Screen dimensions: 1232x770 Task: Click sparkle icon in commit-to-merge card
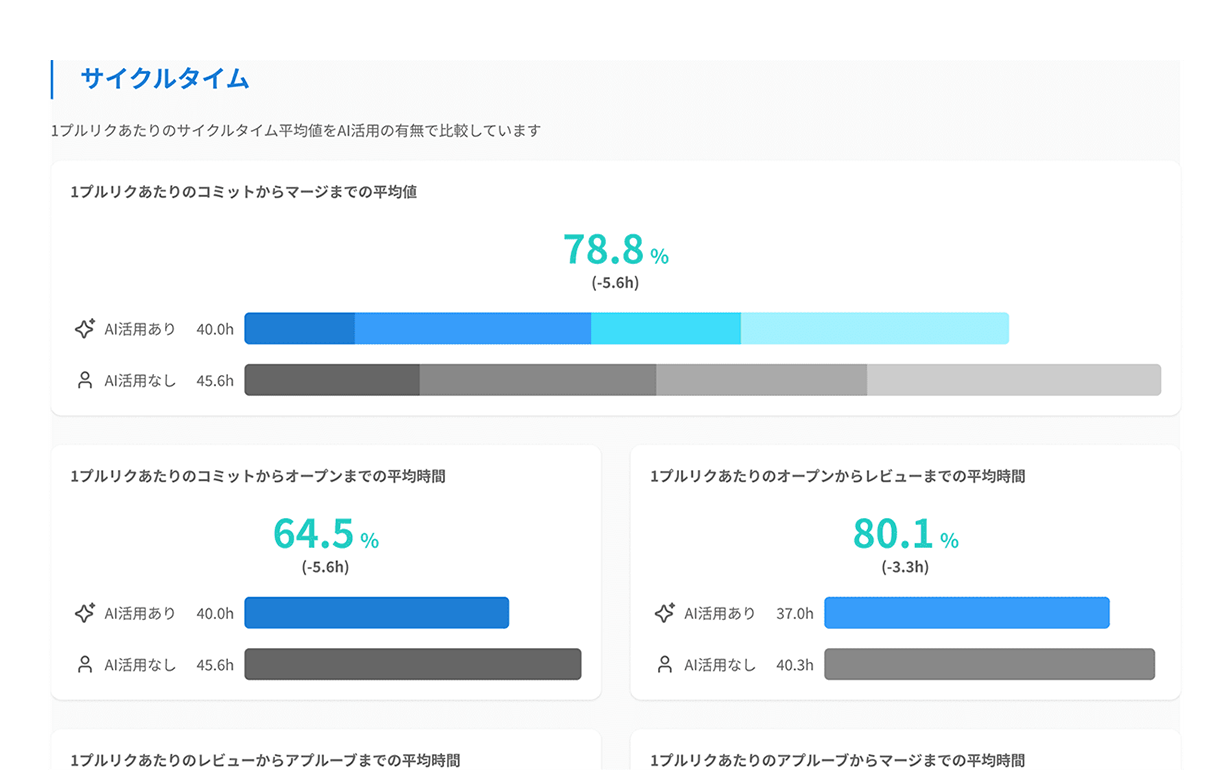coord(85,329)
